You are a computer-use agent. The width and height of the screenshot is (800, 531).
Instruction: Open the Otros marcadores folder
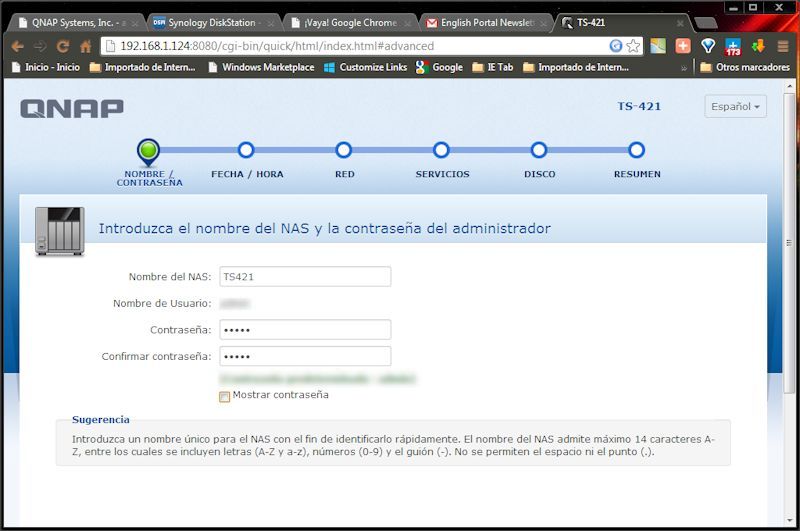point(745,67)
